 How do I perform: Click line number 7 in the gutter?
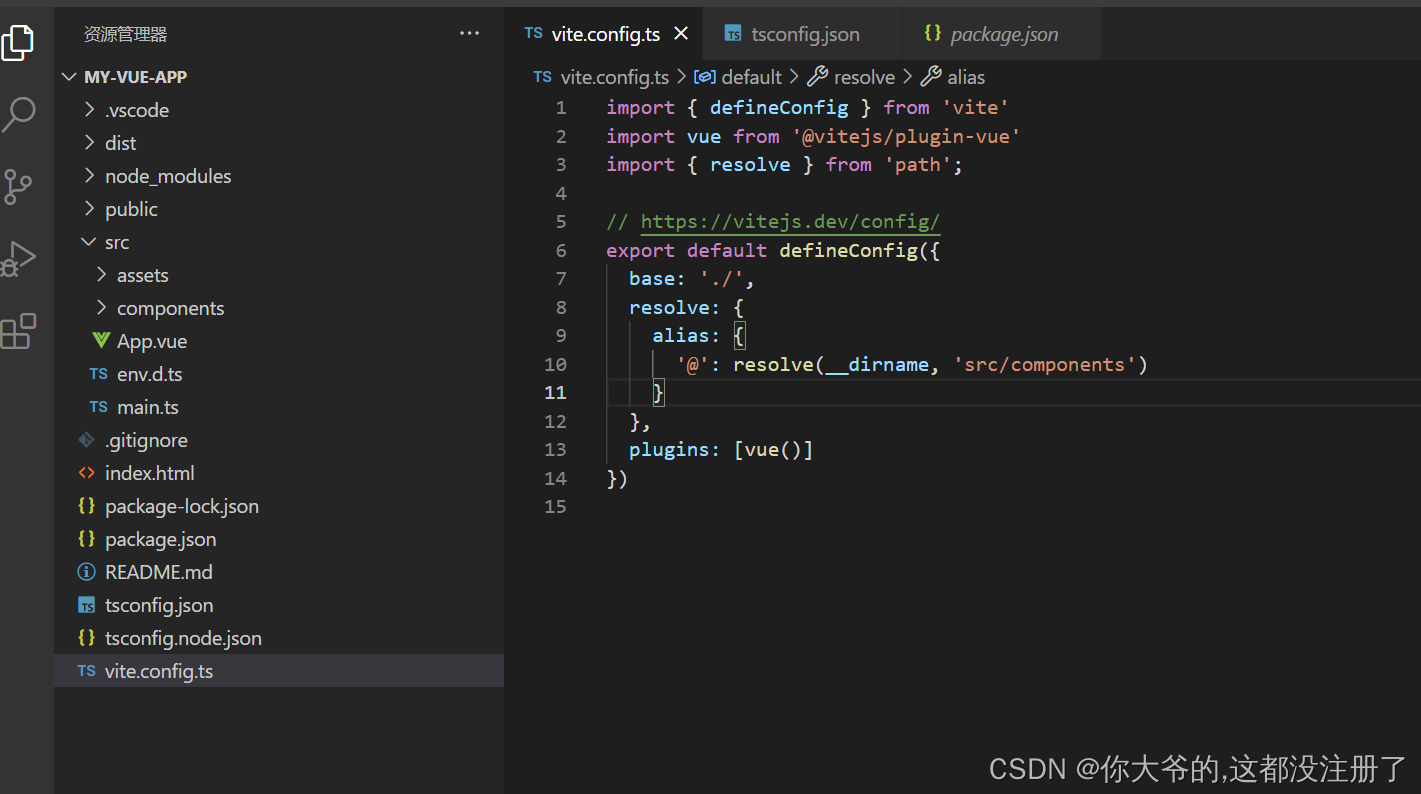pos(561,279)
